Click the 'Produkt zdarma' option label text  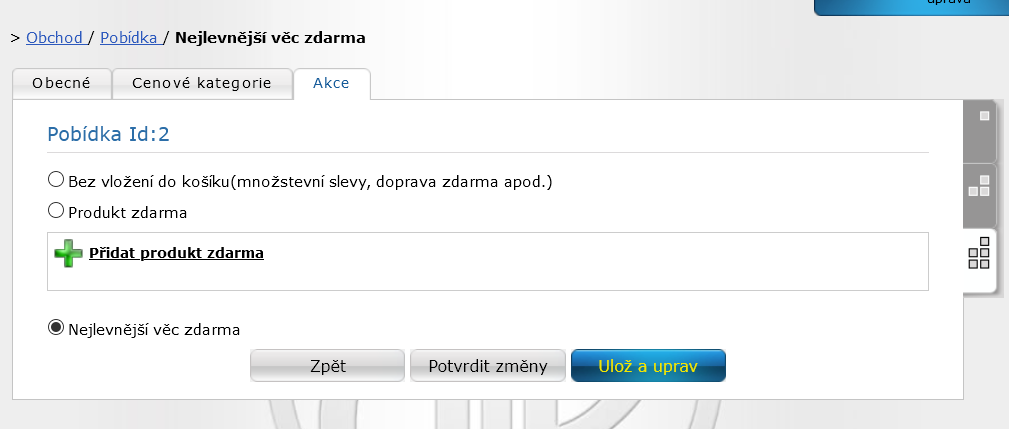[127, 213]
